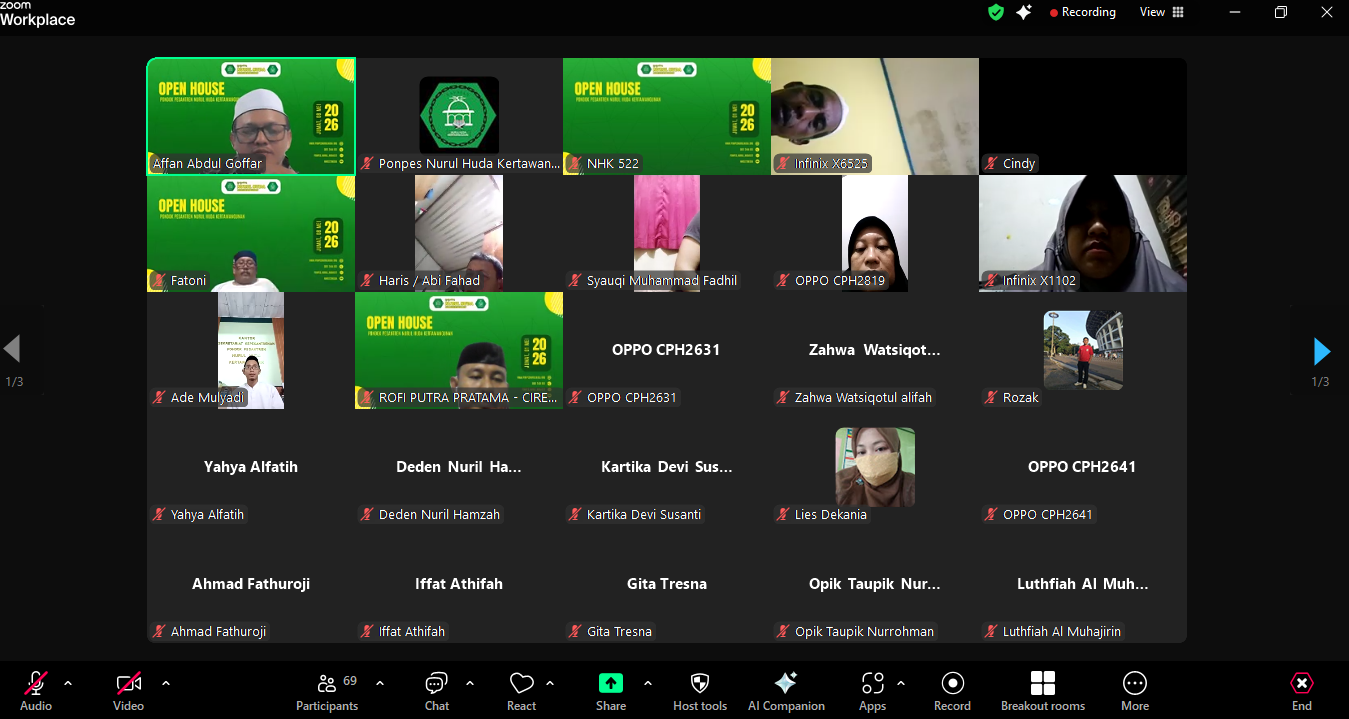Image resolution: width=1349 pixels, height=719 pixels.
Task: Expand share options arrow
Action: [648, 683]
